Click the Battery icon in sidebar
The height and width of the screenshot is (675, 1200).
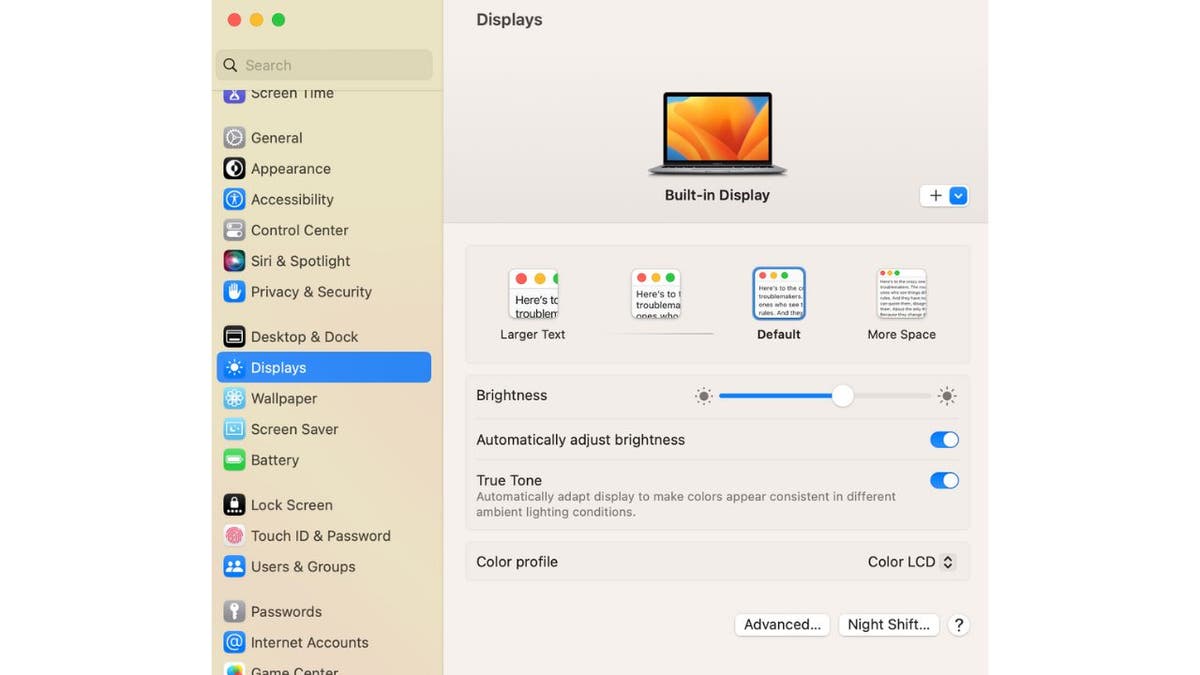point(234,460)
